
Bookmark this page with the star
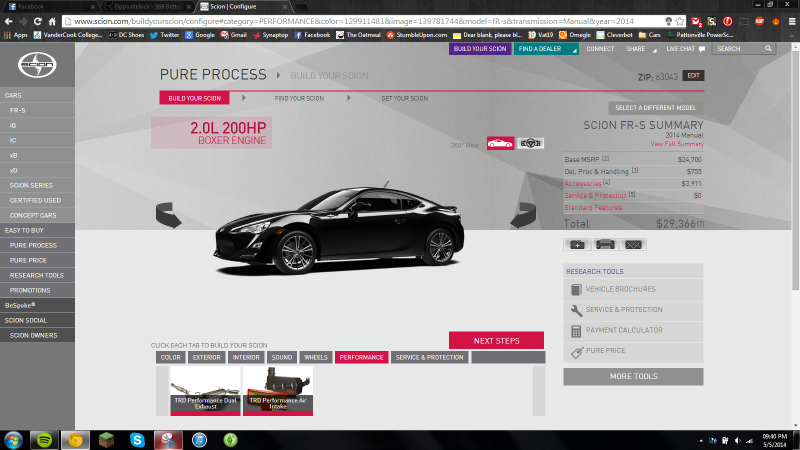[680, 21]
